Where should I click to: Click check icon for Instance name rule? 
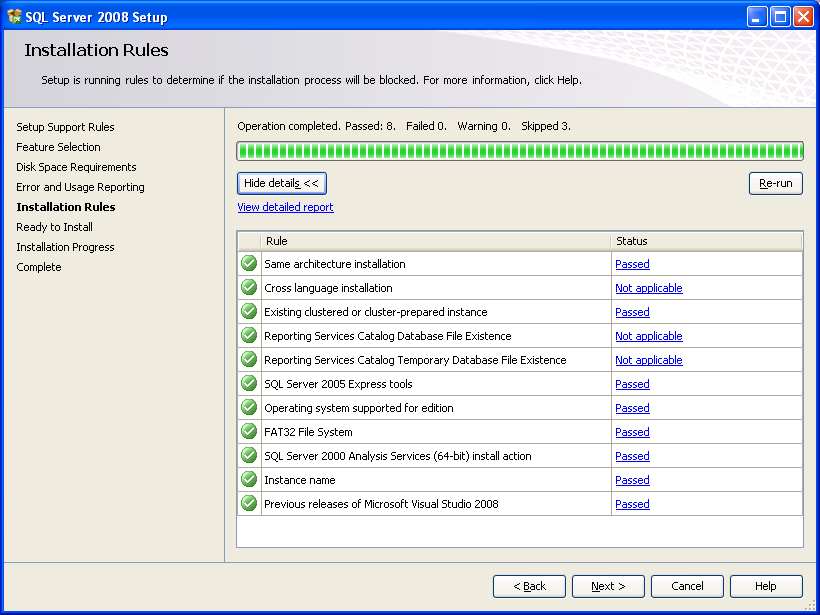click(x=249, y=480)
